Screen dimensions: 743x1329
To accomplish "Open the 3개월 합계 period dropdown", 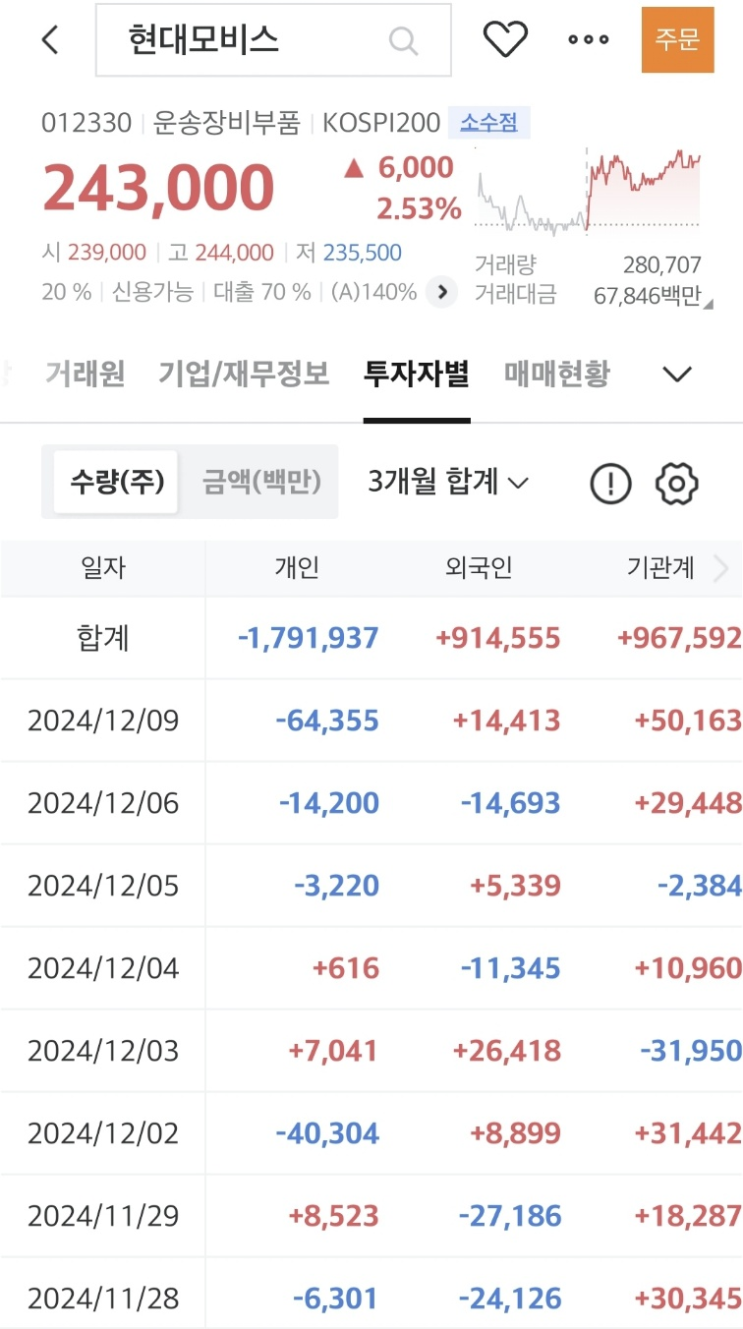I will [x=448, y=482].
